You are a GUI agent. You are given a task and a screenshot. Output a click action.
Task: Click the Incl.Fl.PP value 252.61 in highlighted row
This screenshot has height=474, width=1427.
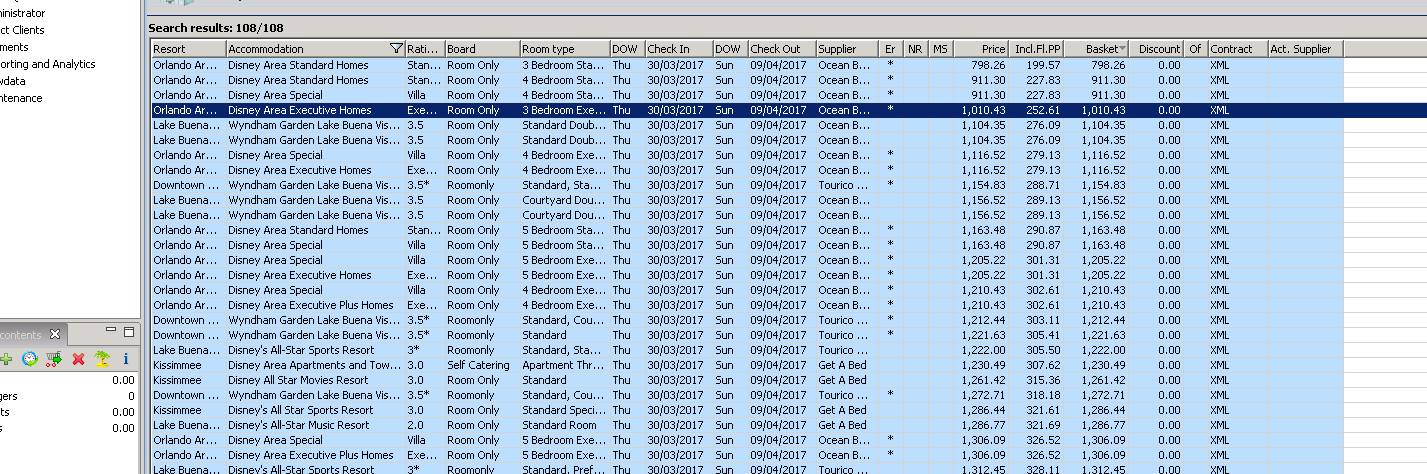click(1043, 110)
